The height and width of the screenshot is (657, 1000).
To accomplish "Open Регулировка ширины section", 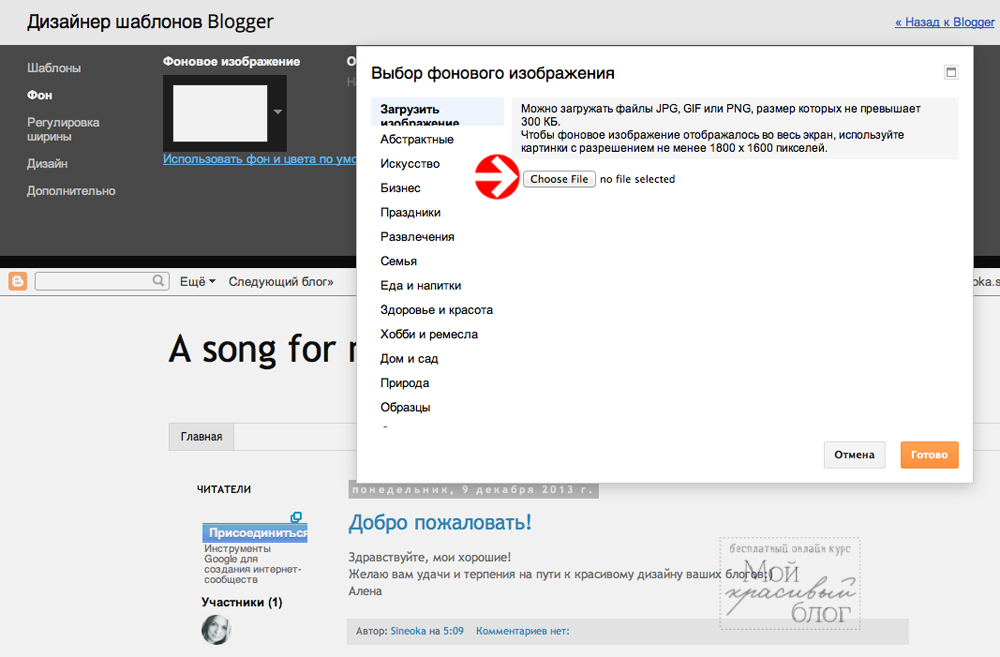I will [63, 129].
